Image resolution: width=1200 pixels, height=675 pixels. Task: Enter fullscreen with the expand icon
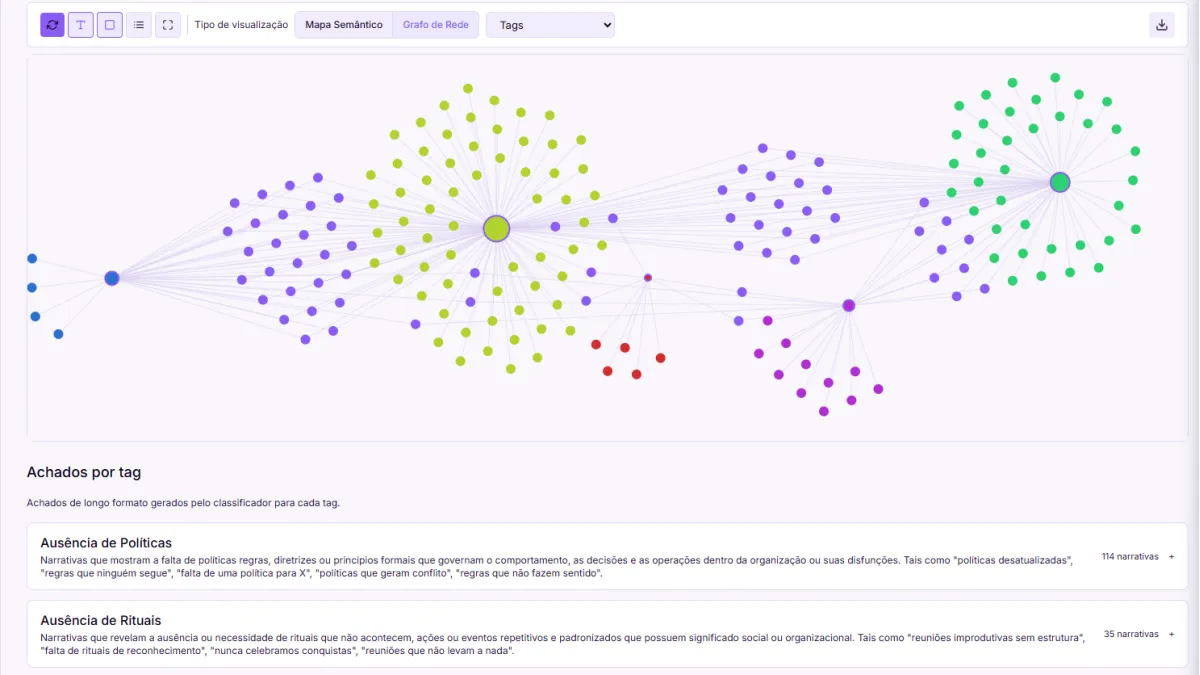168,25
